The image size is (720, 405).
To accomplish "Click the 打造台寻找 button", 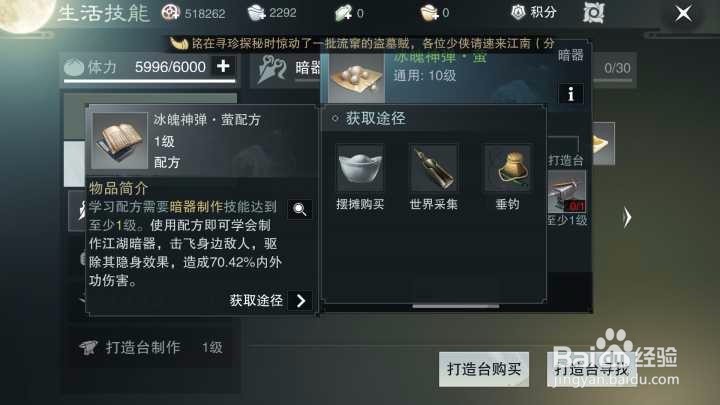I will tap(591, 369).
